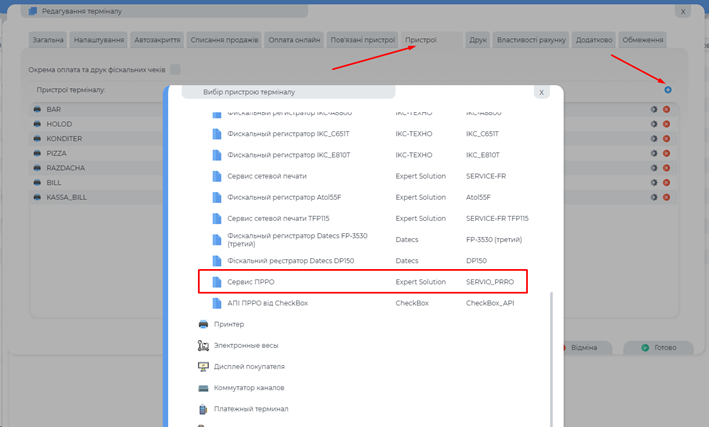The image size is (709, 427).
Task: Switch to the Пристрої tab
Action: pyautogui.click(x=420, y=40)
